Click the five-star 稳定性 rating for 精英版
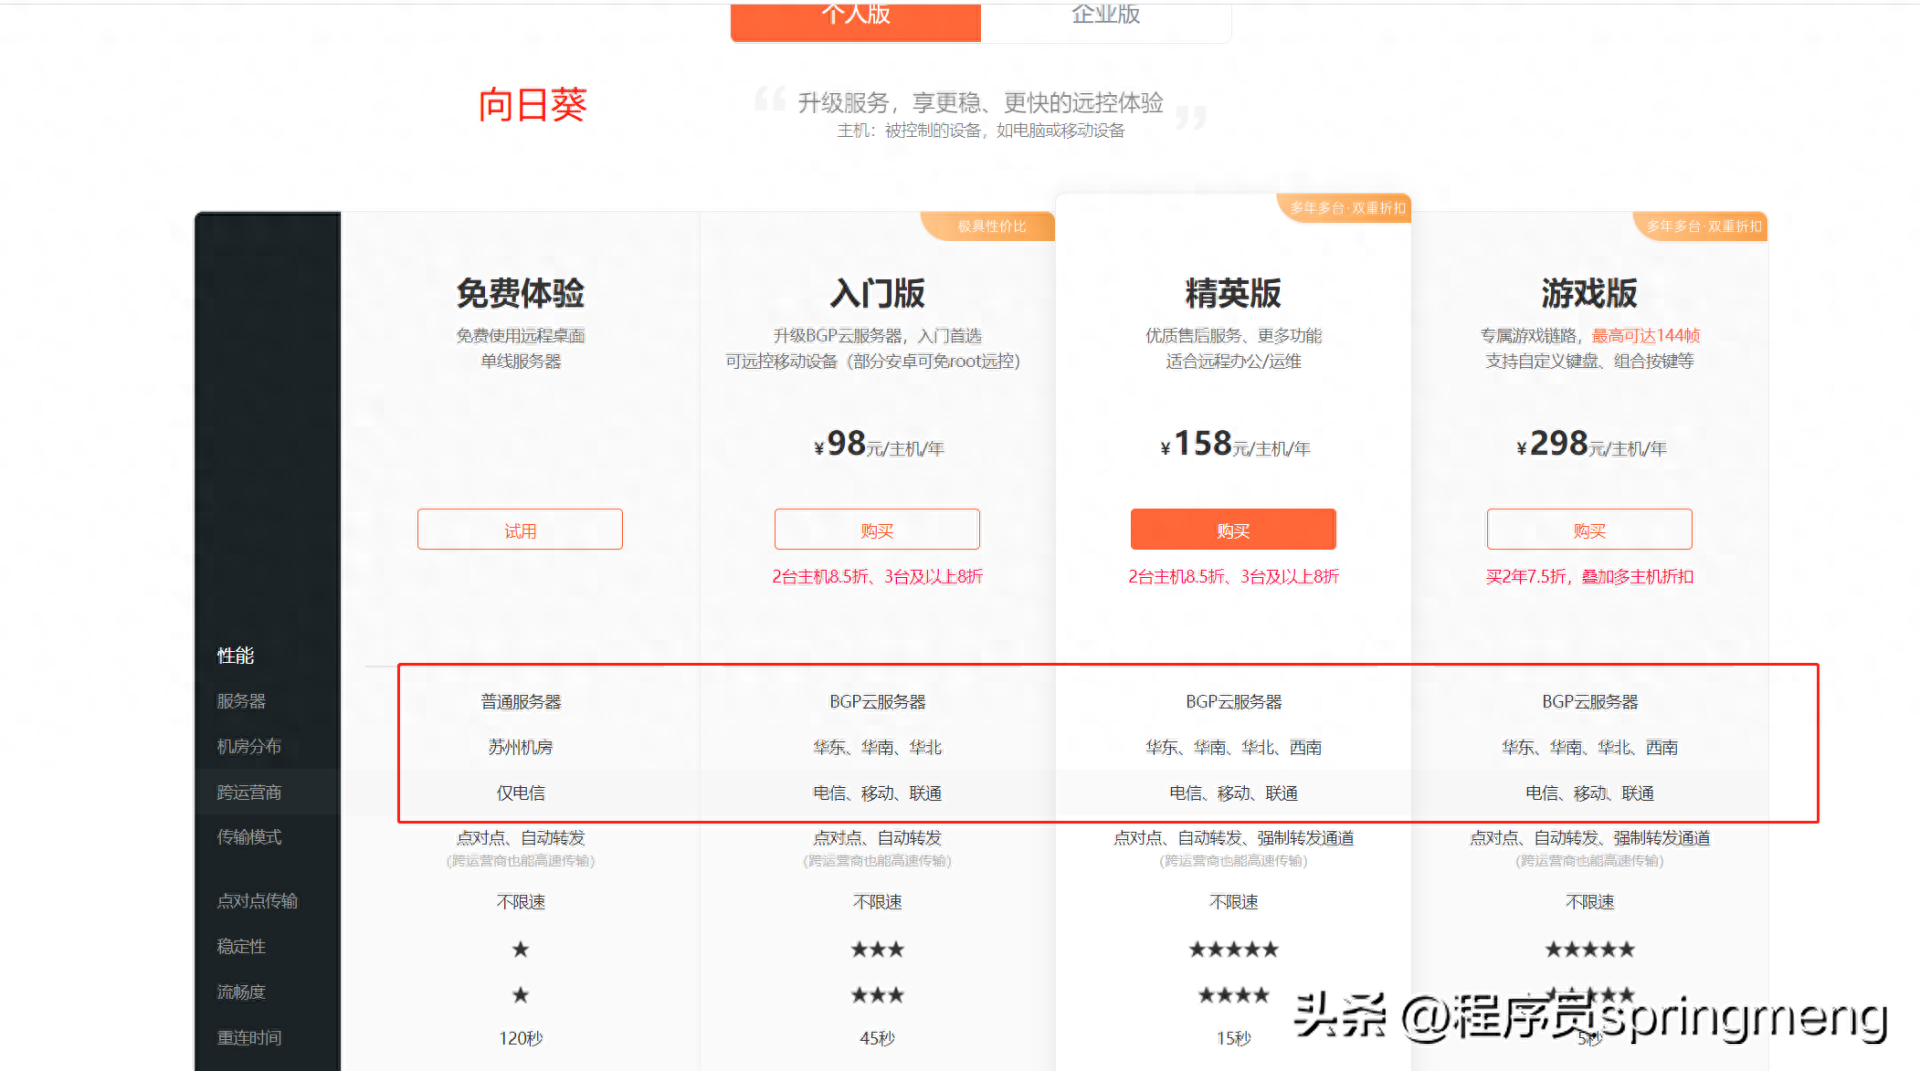The height and width of the screenshot is (1071, 1920). tap(1233, 949)
